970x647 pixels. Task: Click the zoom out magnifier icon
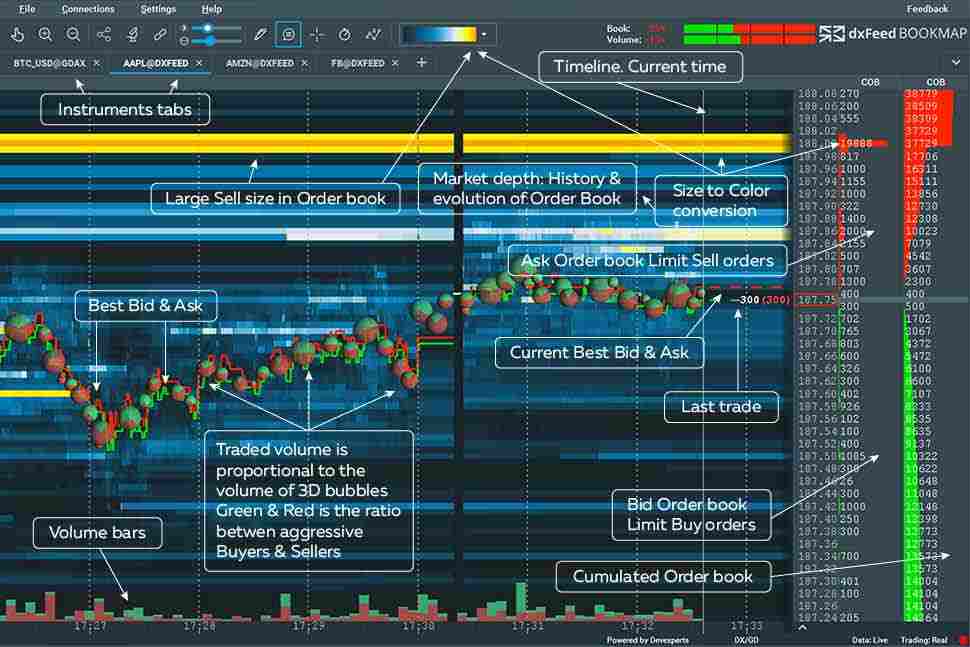73,34
